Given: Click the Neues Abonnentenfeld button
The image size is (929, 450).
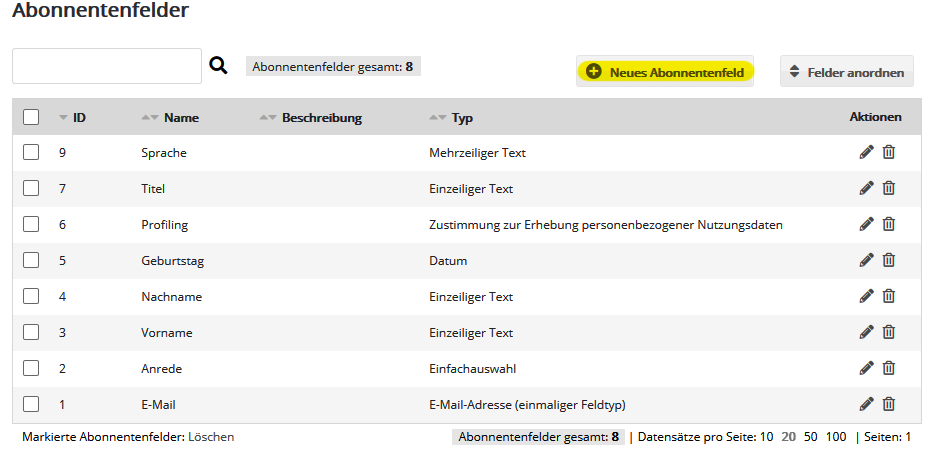Looking at the screenshot, I should (x=666, y=72).
